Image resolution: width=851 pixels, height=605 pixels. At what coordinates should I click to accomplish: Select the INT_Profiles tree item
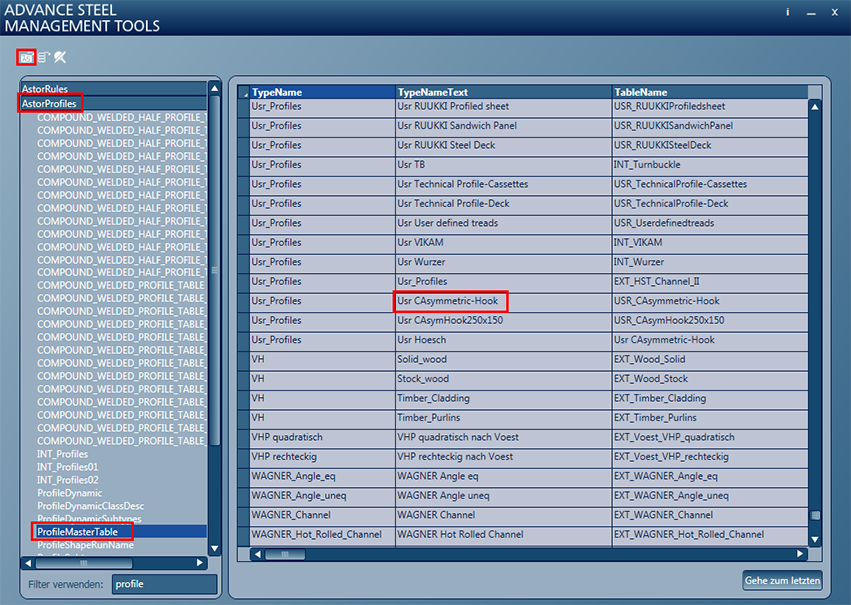click(62, 454)
